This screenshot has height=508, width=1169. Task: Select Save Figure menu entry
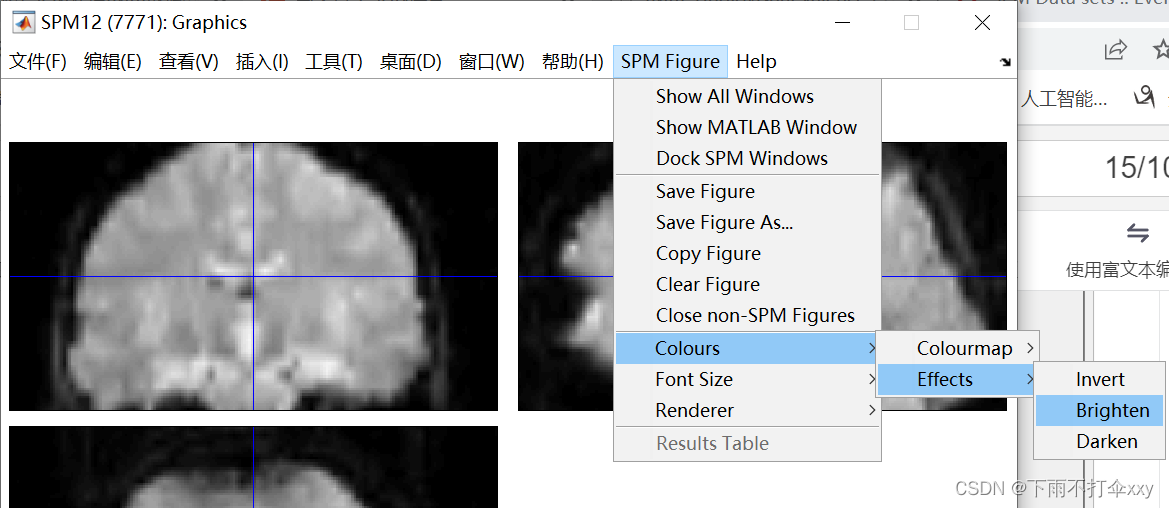tap(747, 192)
